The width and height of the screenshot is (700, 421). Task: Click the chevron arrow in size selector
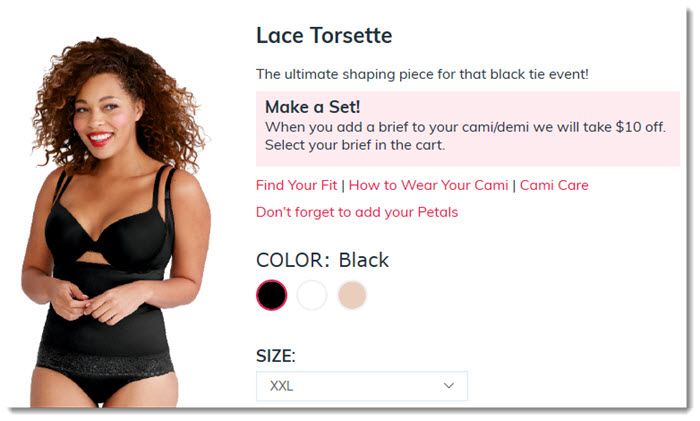(x=449, y=386)
